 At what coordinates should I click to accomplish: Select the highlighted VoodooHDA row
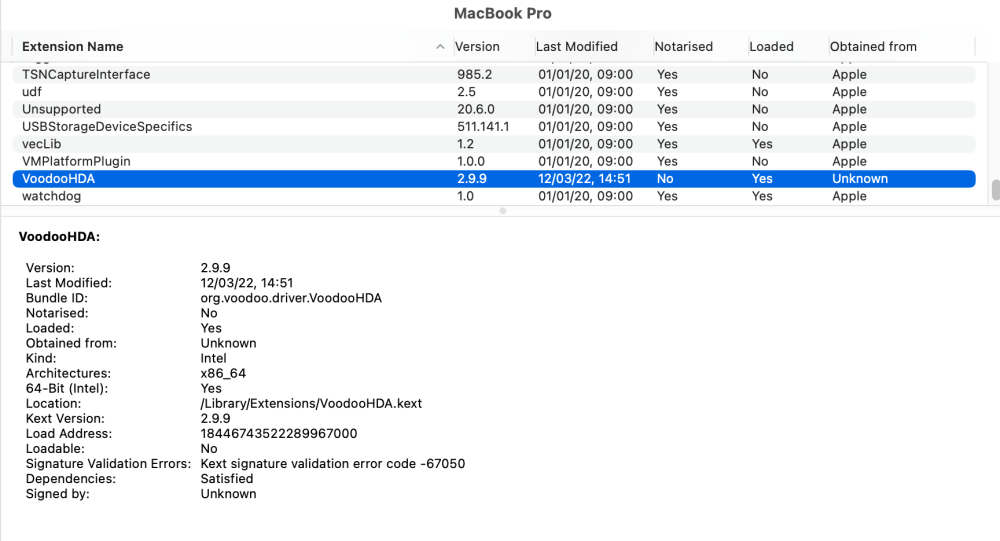[x=494, y=179]
